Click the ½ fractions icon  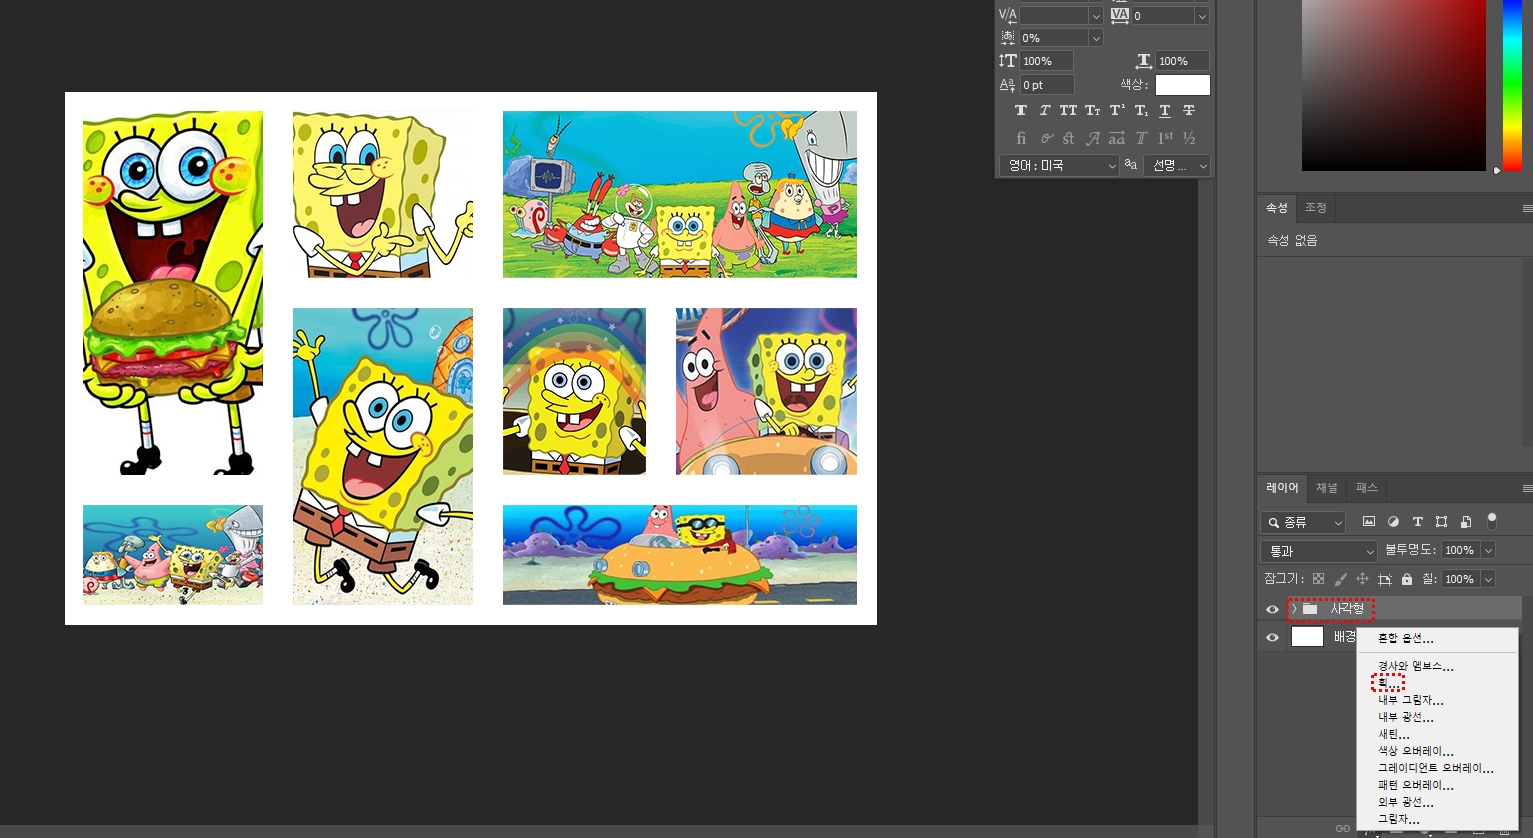(x=1189, y=138)
